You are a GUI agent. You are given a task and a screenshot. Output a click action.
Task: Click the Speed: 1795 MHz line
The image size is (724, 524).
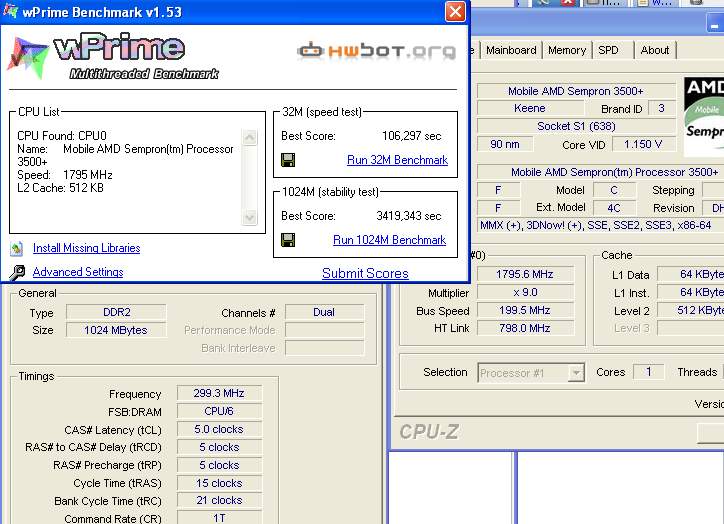(65, 175)
